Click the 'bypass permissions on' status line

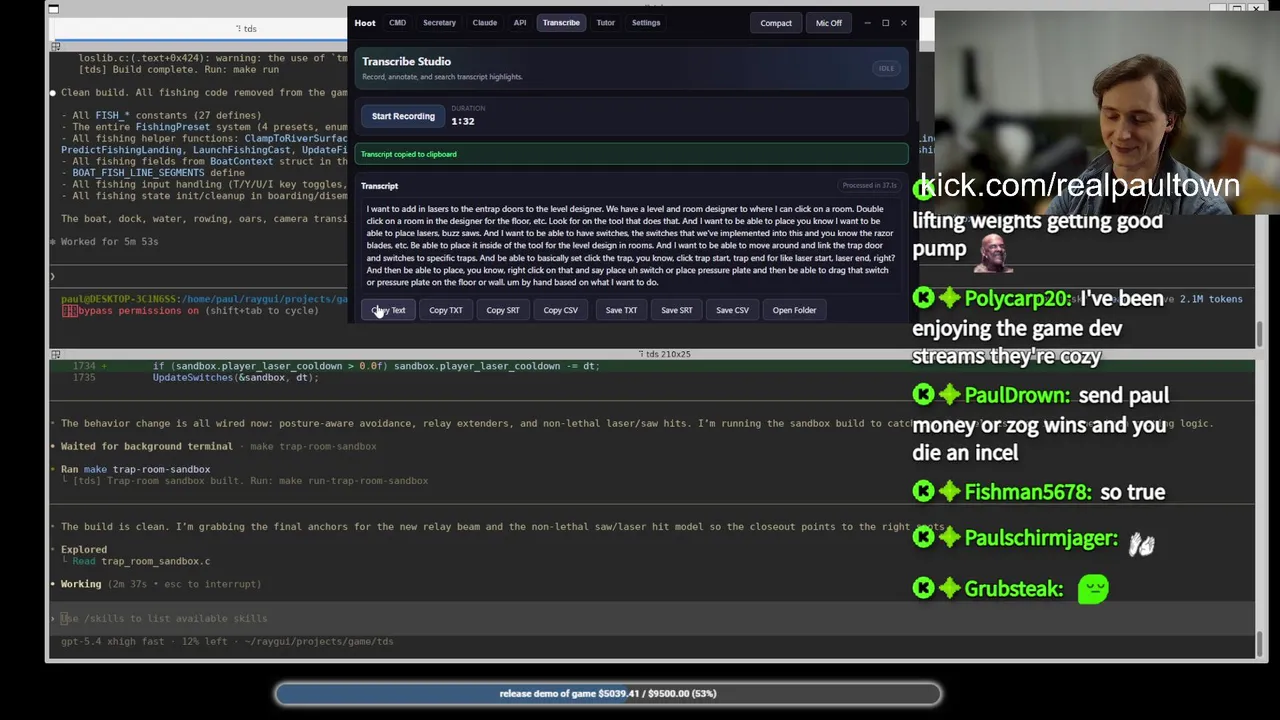pos(190,311)
